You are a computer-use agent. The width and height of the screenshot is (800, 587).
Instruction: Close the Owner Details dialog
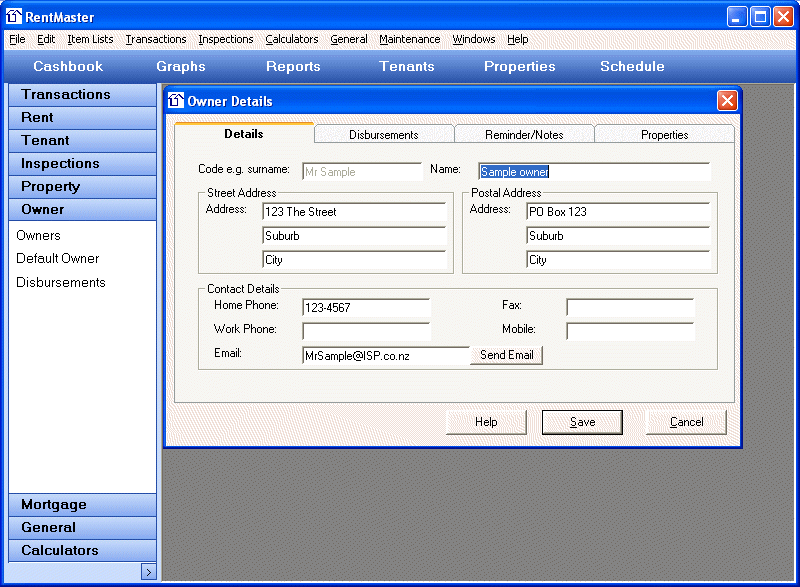point(727,101)
